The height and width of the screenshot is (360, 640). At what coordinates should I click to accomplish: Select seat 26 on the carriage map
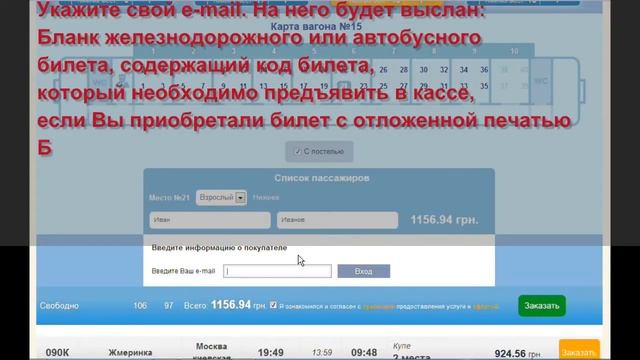383,70
